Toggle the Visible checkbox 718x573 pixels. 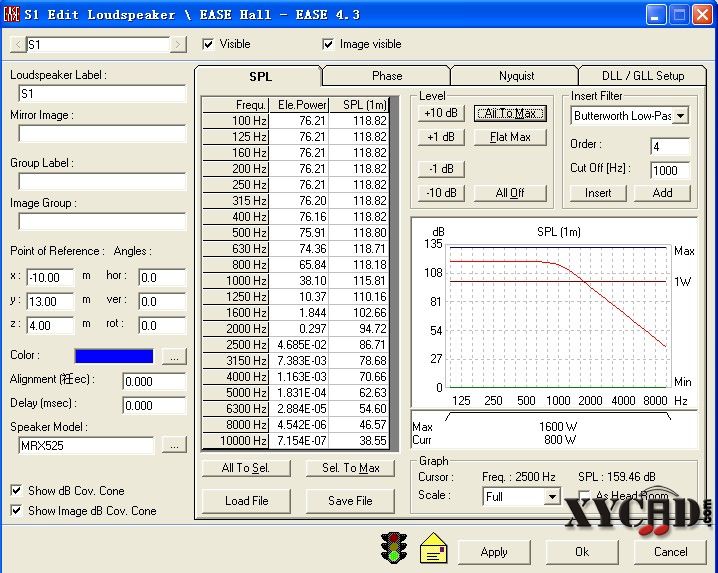(x=208, y=44)
